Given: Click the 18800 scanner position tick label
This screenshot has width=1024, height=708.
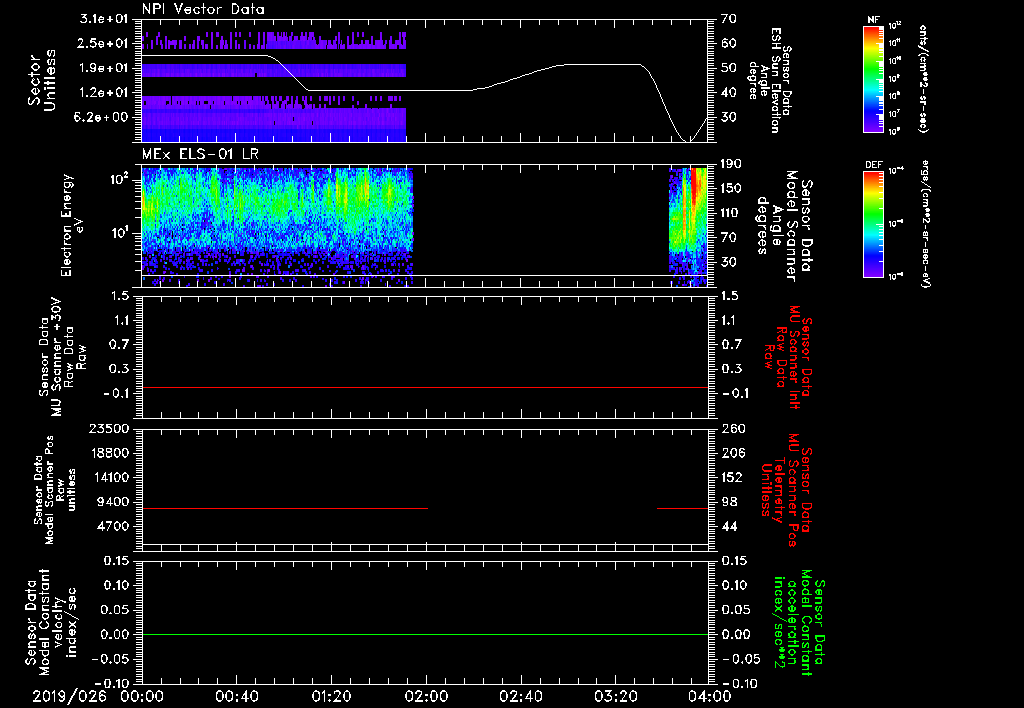Looking at the screenshot, I should tap(108, 453).
